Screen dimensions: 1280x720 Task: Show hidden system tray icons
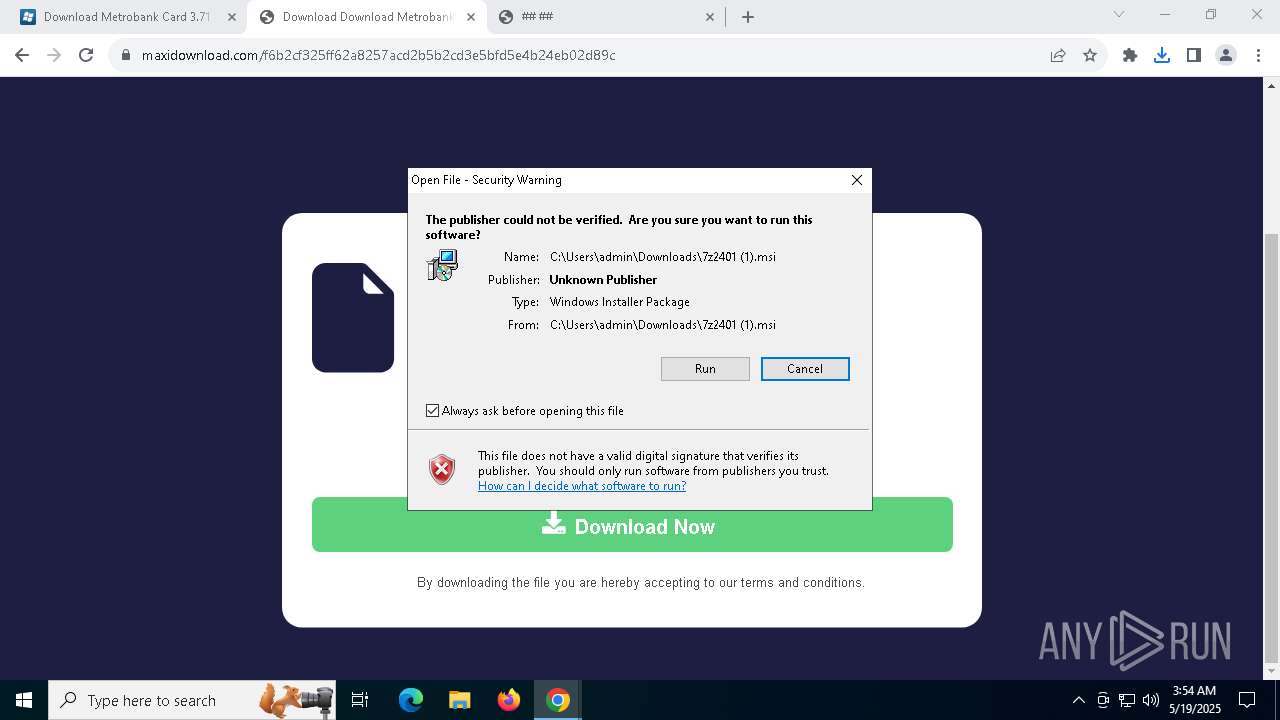click(x=1079, y=700)
